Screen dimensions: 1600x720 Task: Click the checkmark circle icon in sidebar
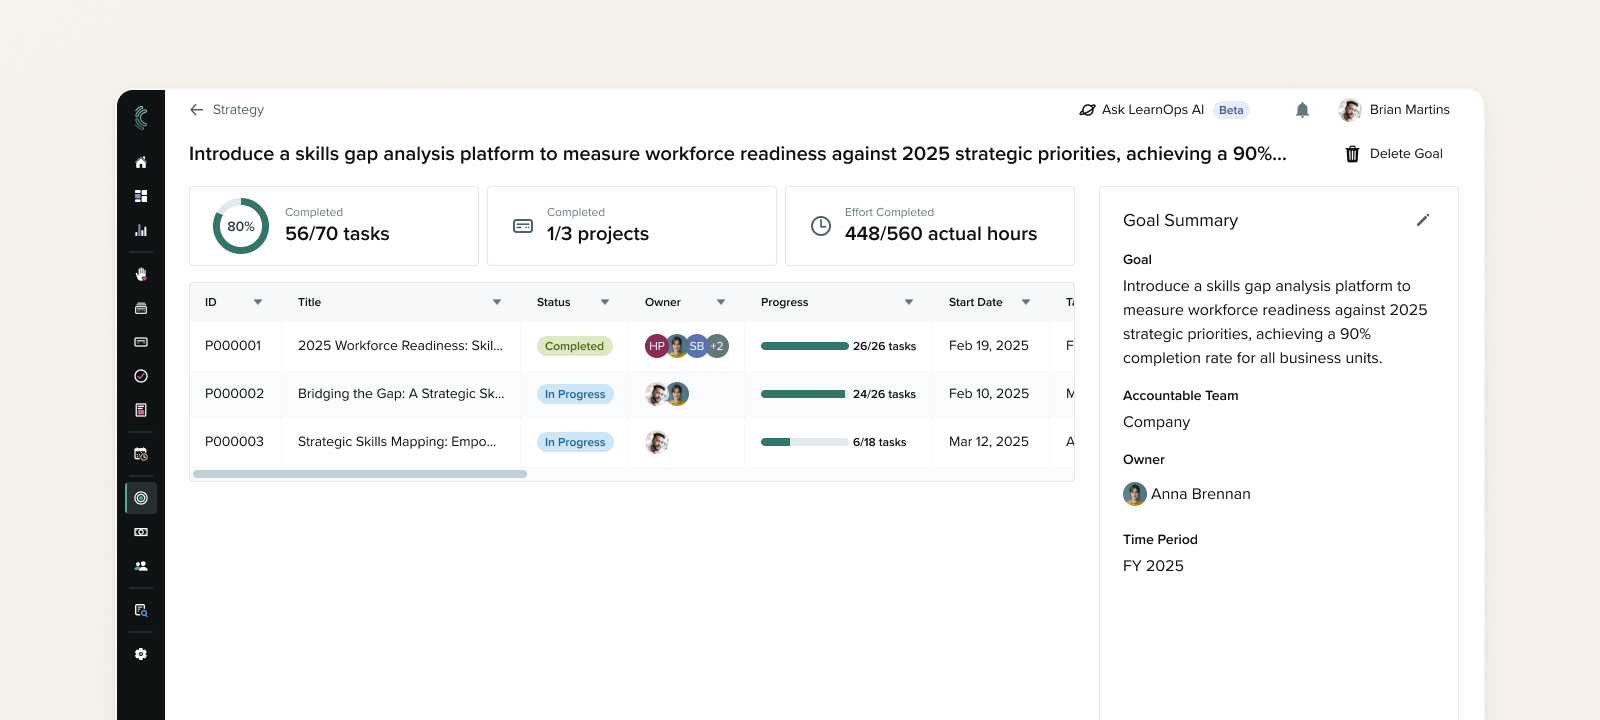tap(141, 376)
